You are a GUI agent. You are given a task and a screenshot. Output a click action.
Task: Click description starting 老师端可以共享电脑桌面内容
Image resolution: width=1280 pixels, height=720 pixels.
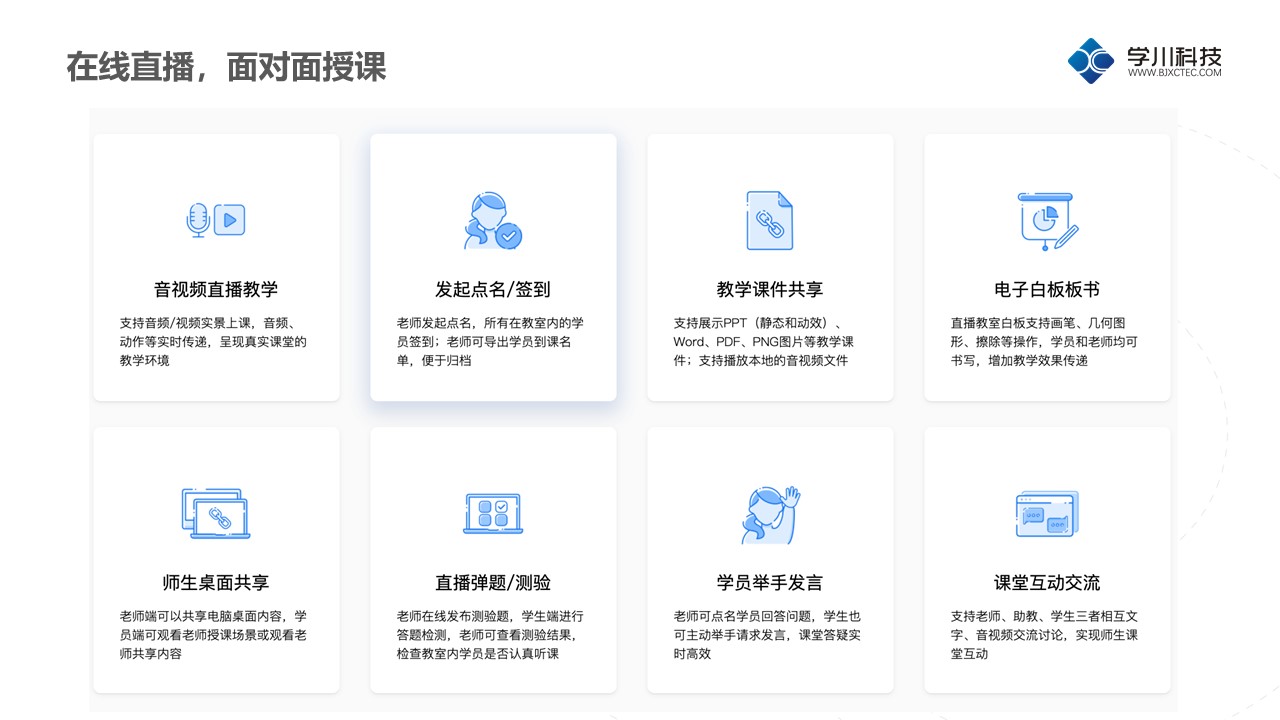click(x=213, y=635)
